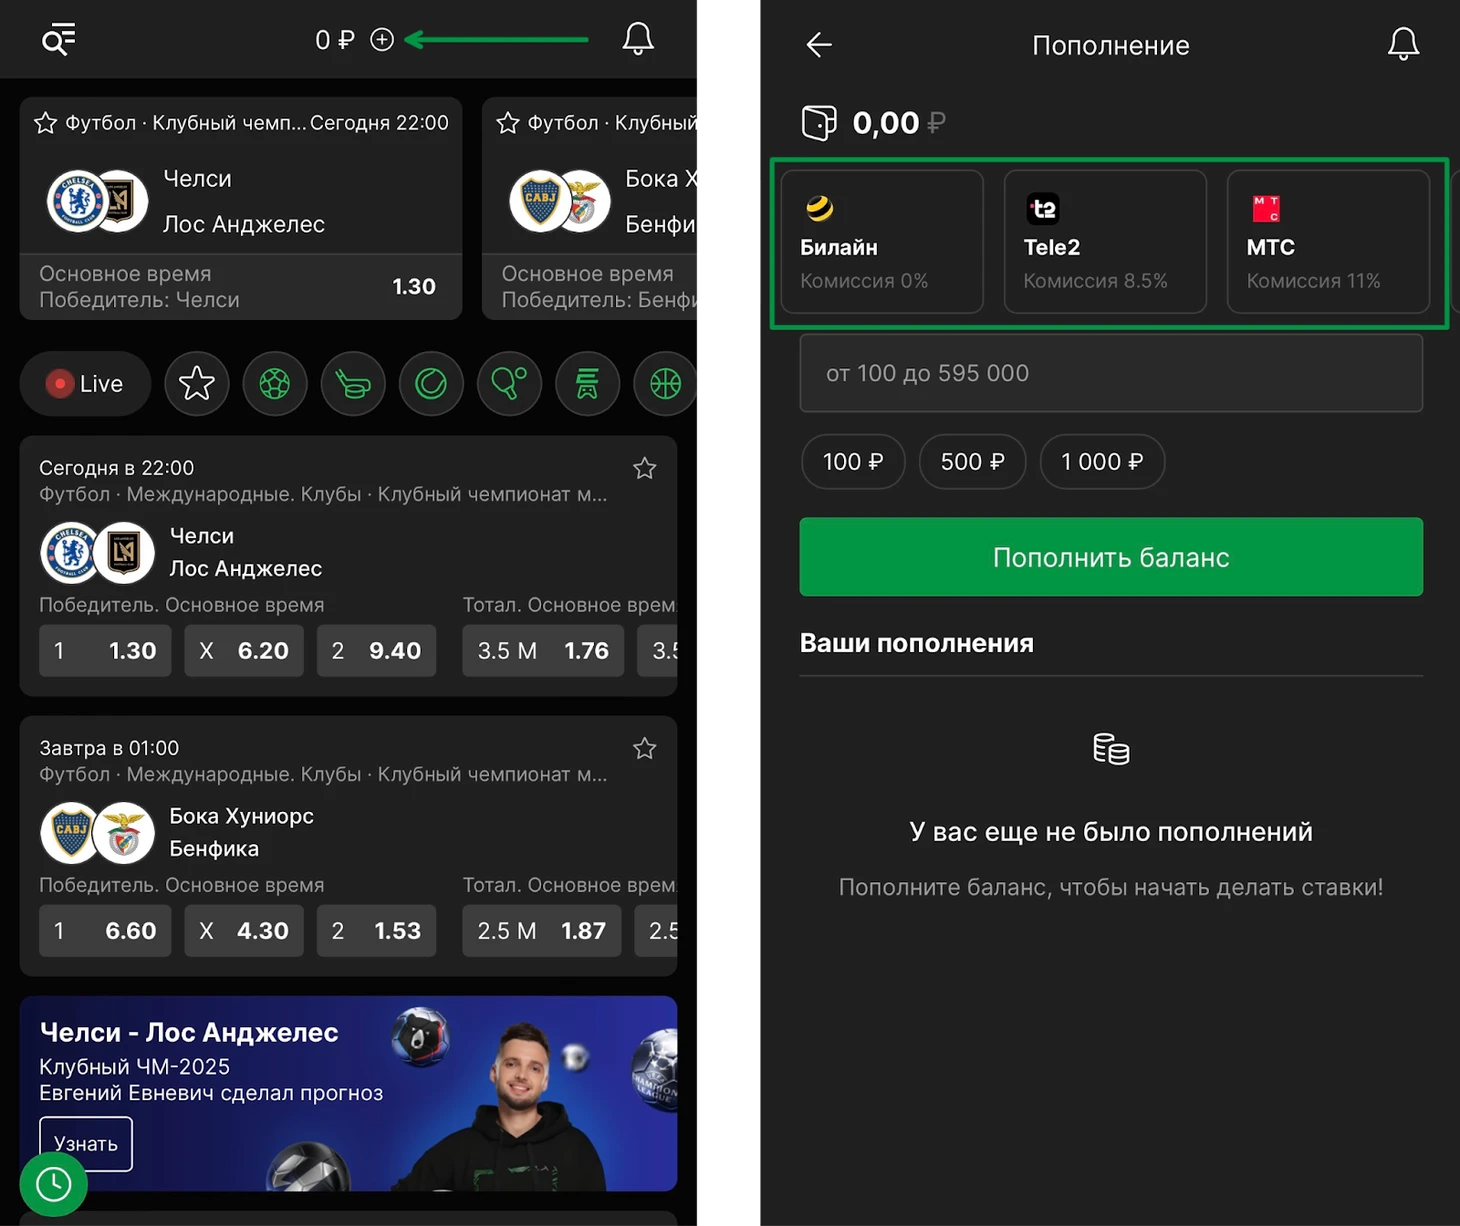
Task: Choose Tele2 payment method
Action: point(1105,242)
